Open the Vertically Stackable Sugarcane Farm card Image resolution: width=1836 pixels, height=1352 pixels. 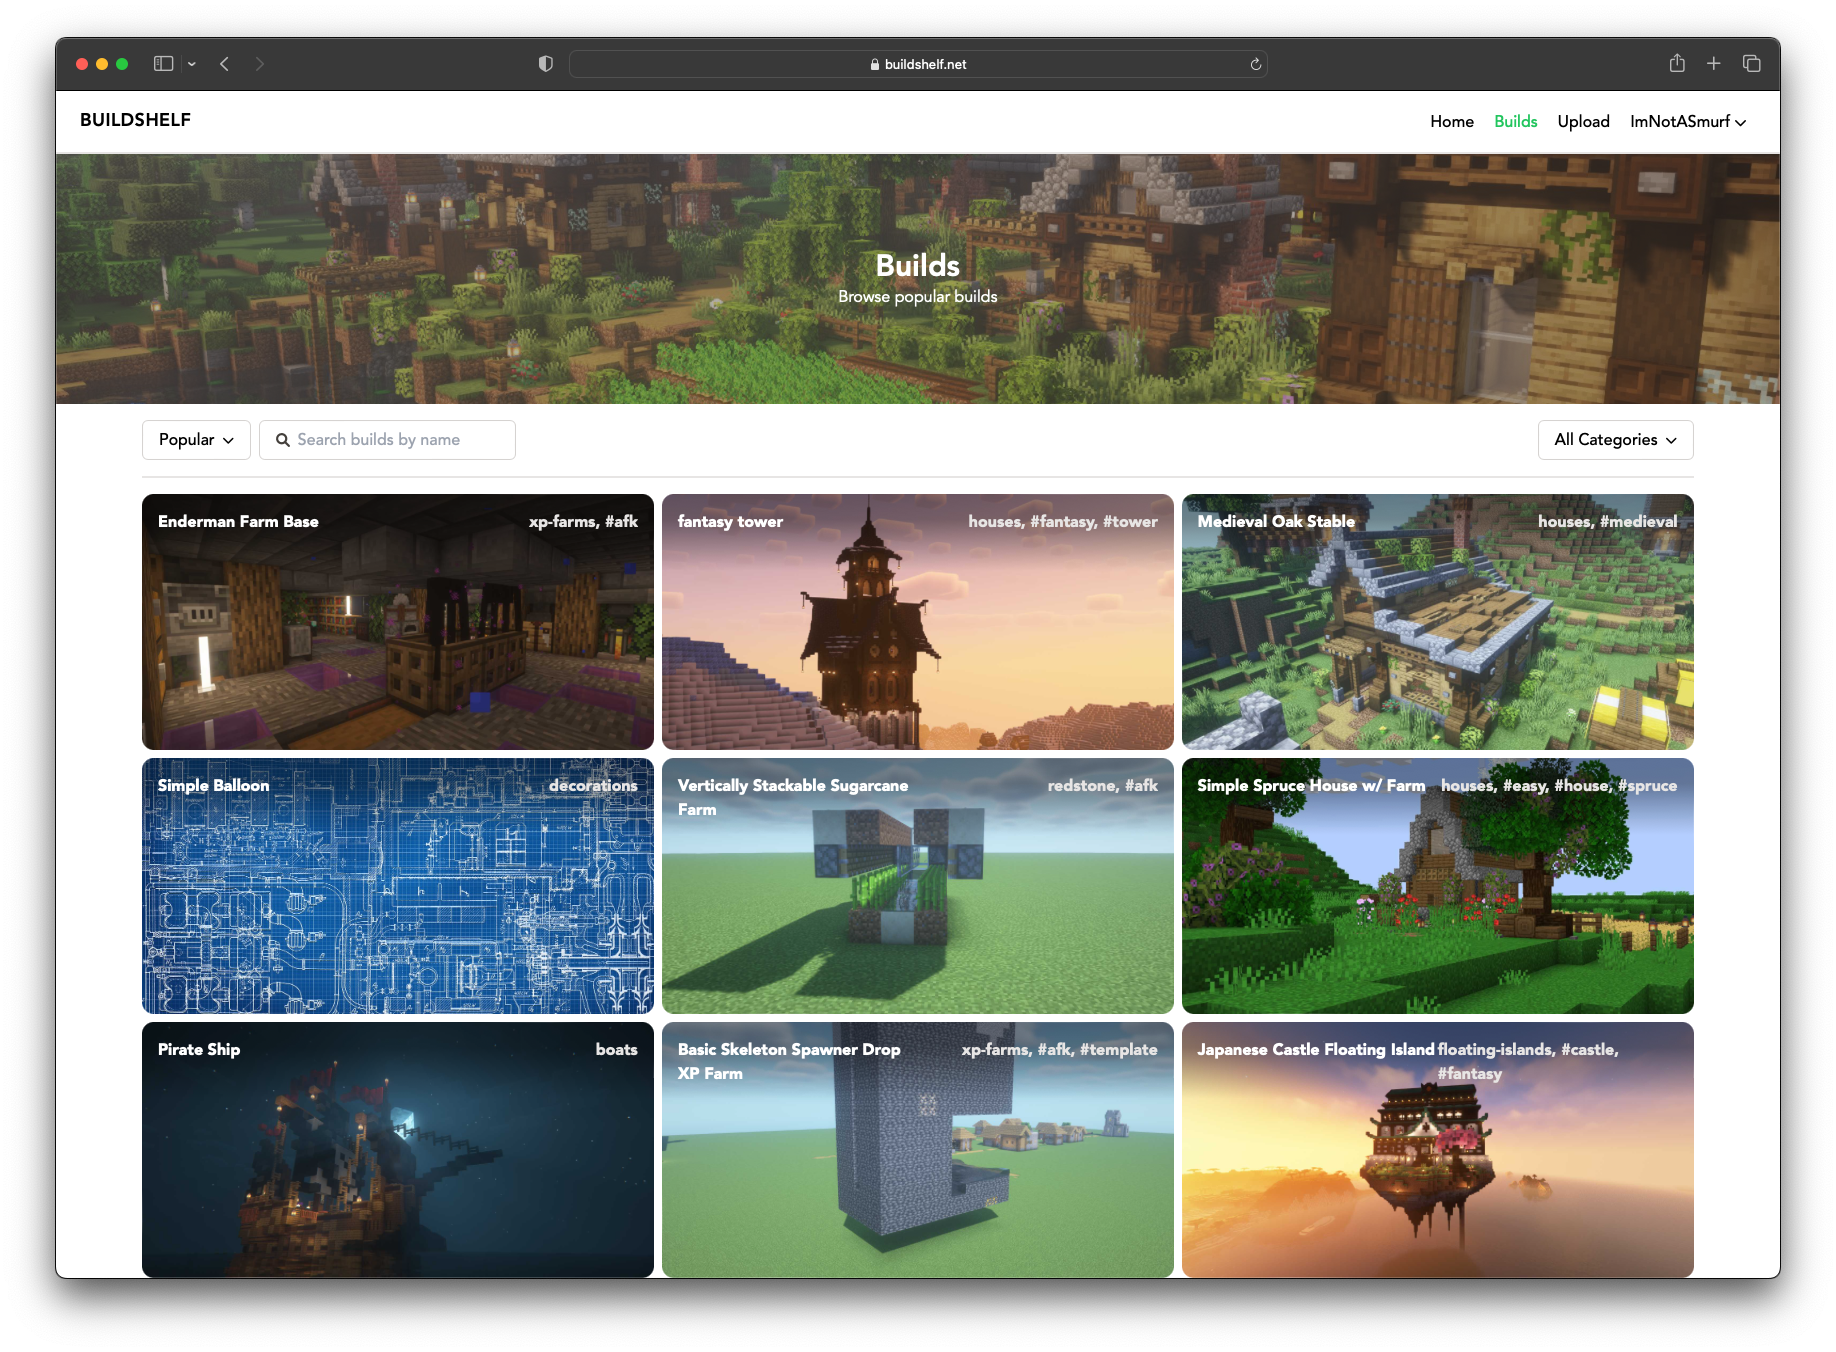click(918, 886)
